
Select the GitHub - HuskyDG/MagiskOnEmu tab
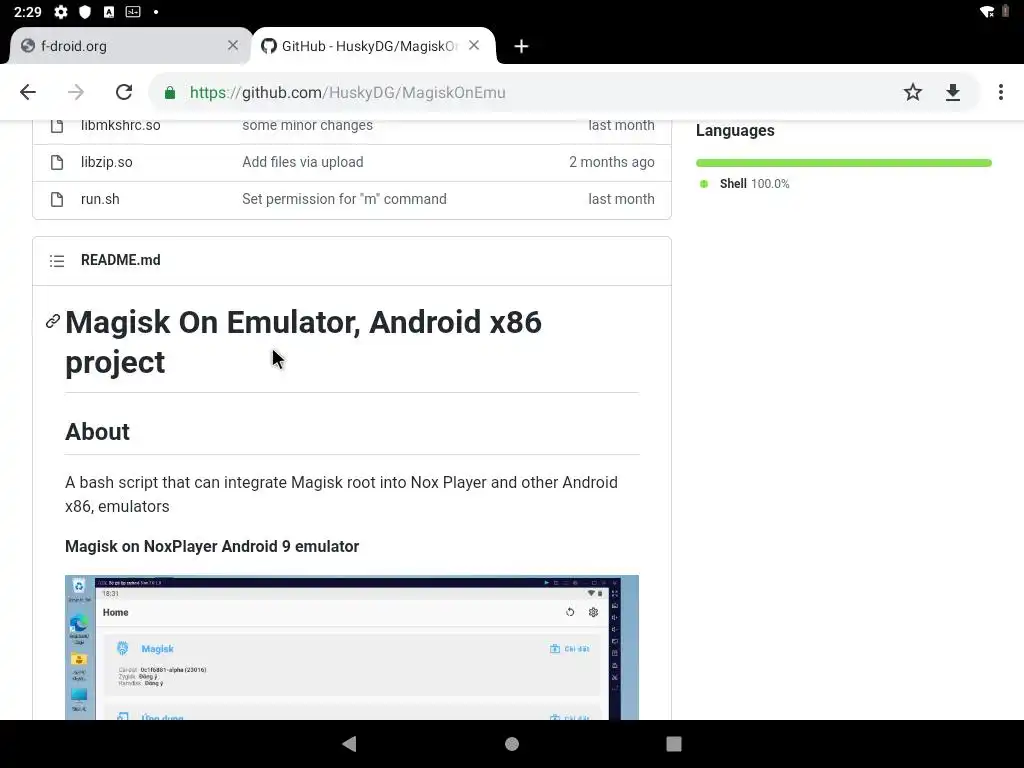pos(372,46)
